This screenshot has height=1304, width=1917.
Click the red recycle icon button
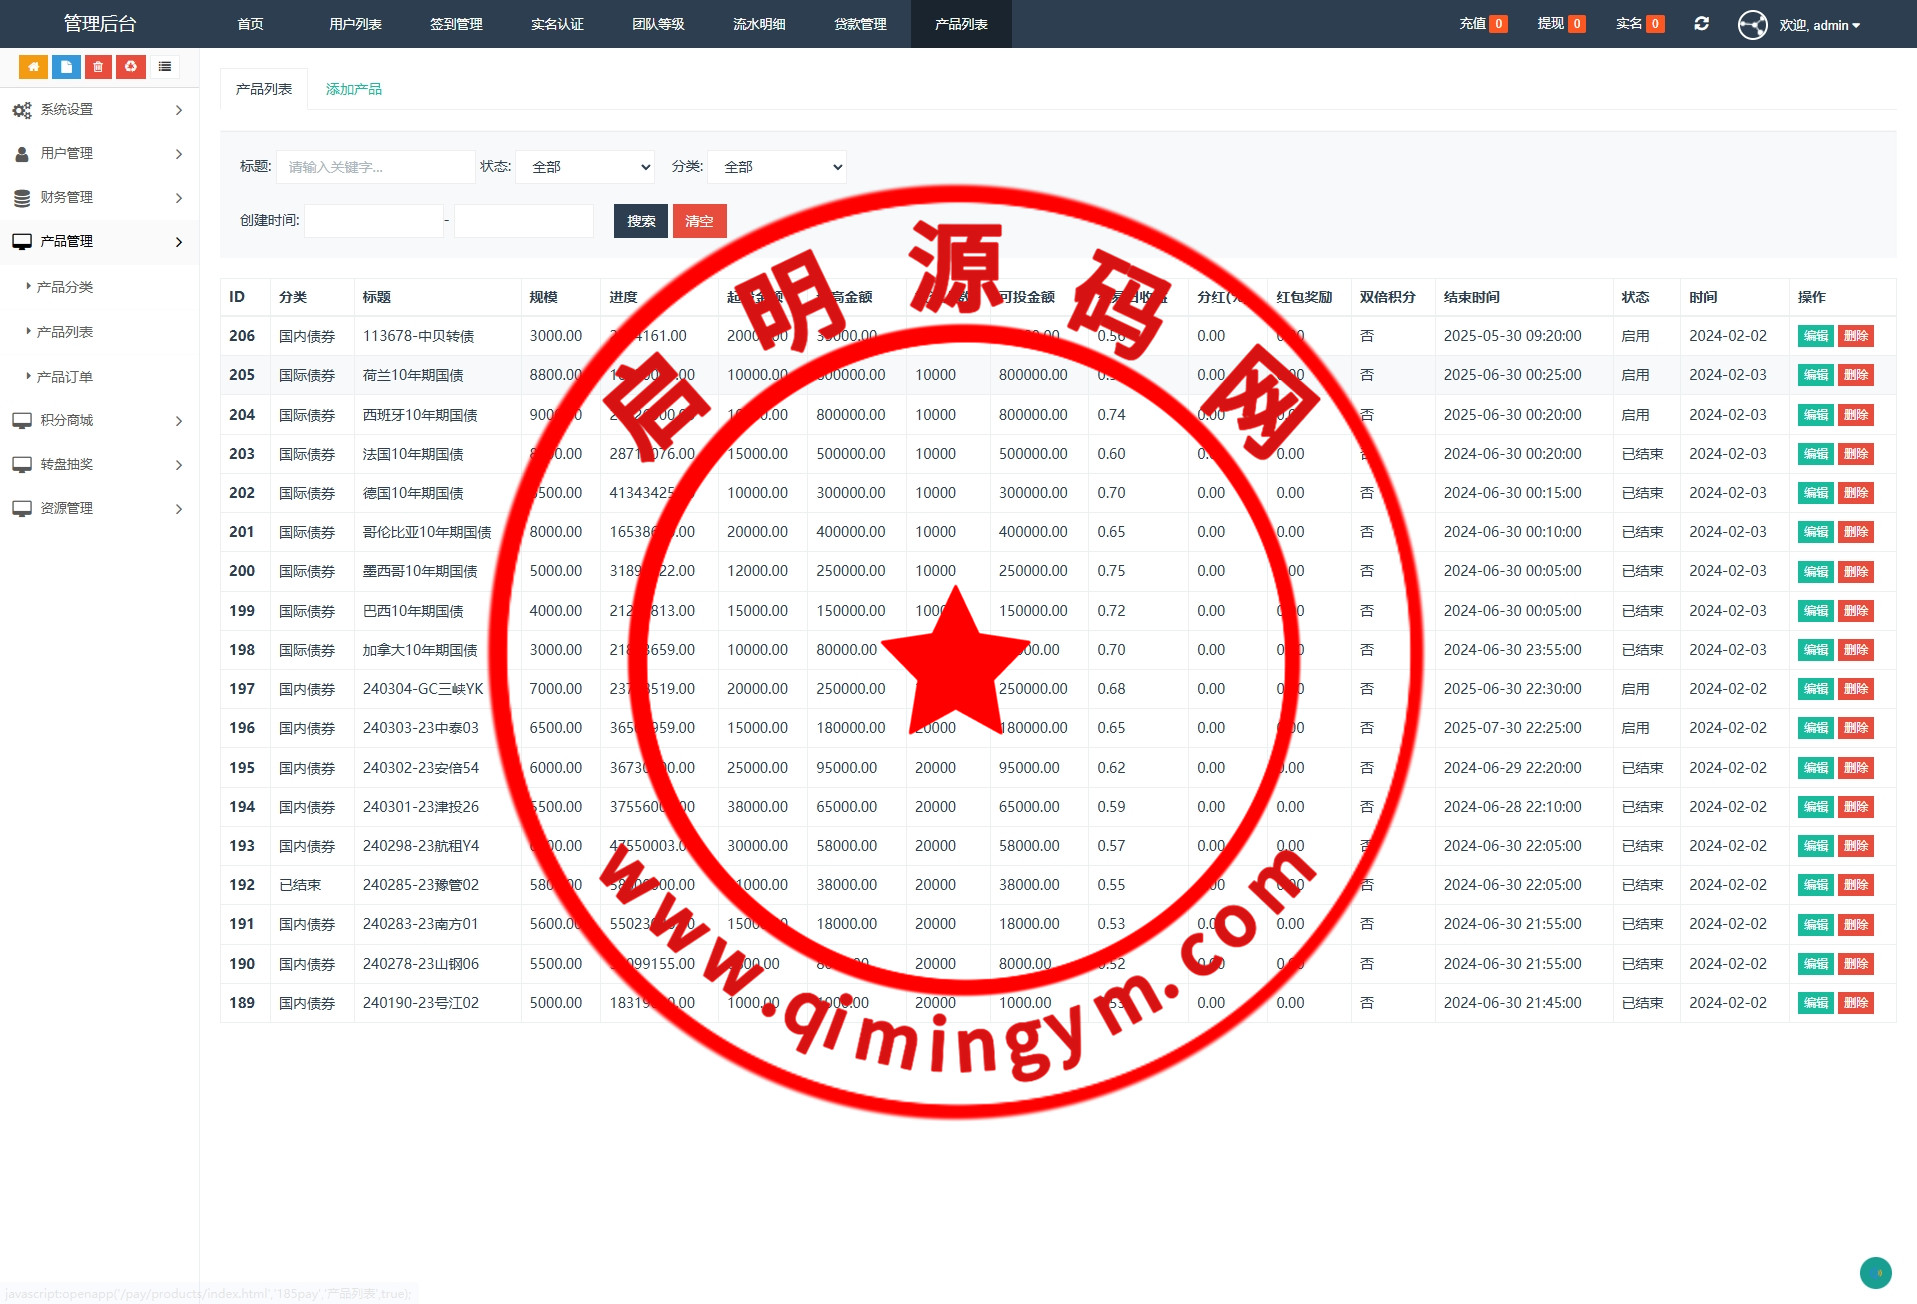point(131,67)
